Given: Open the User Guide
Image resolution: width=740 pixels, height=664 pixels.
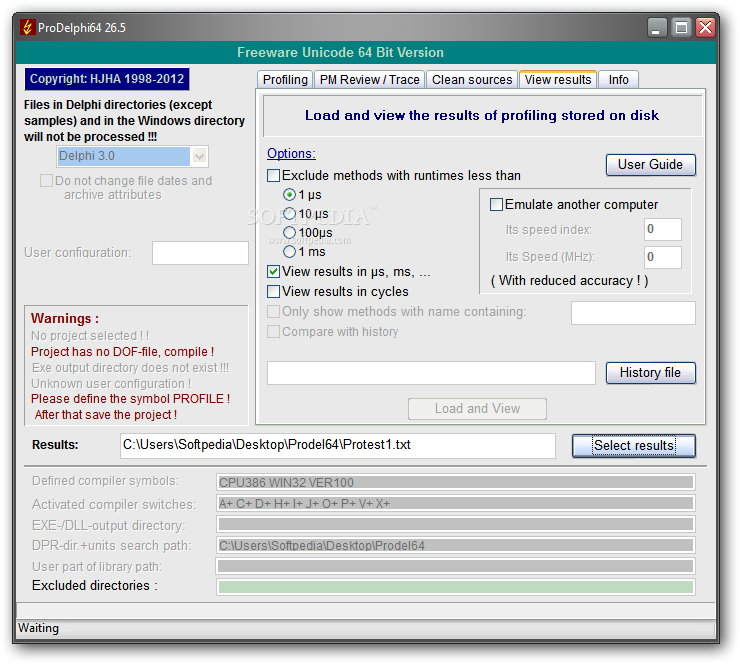Looking at the screenshot, I should (x=650, y=165).
